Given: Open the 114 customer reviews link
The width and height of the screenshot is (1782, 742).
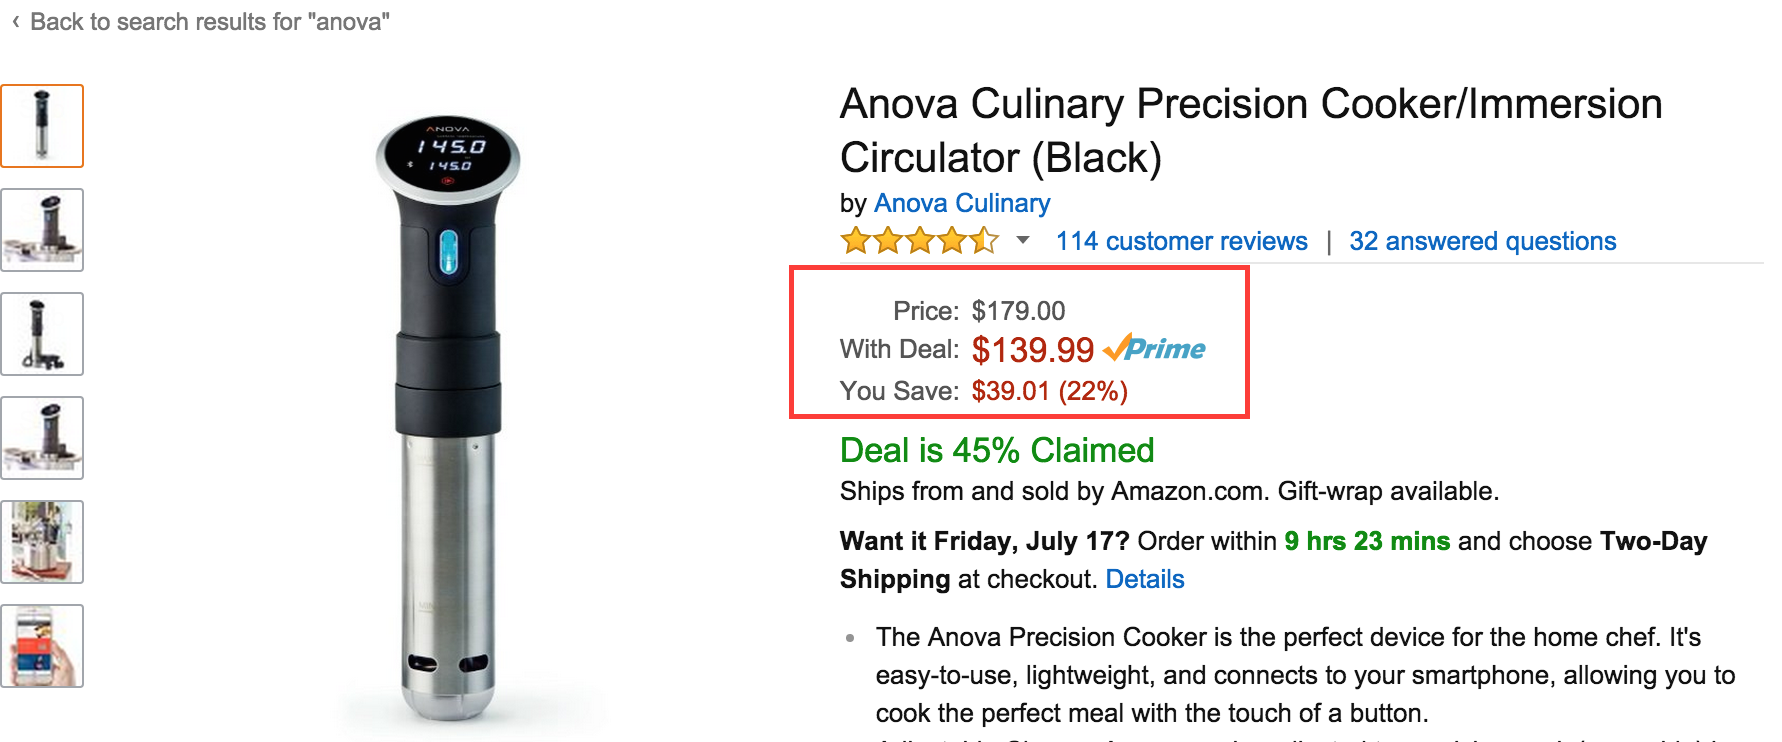Looking at the screenshot, I should tap(1181, 241).
